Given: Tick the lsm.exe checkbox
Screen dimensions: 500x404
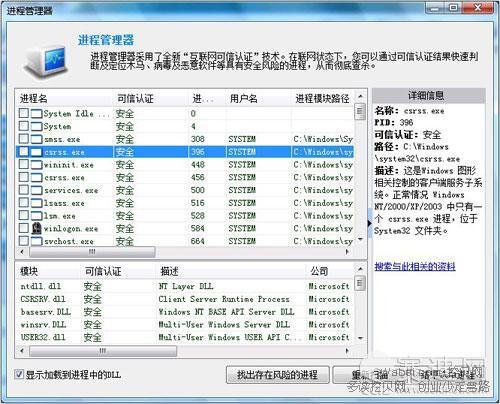Looking at the screenshot, I should pyautogui.click(x=24, y=216).
